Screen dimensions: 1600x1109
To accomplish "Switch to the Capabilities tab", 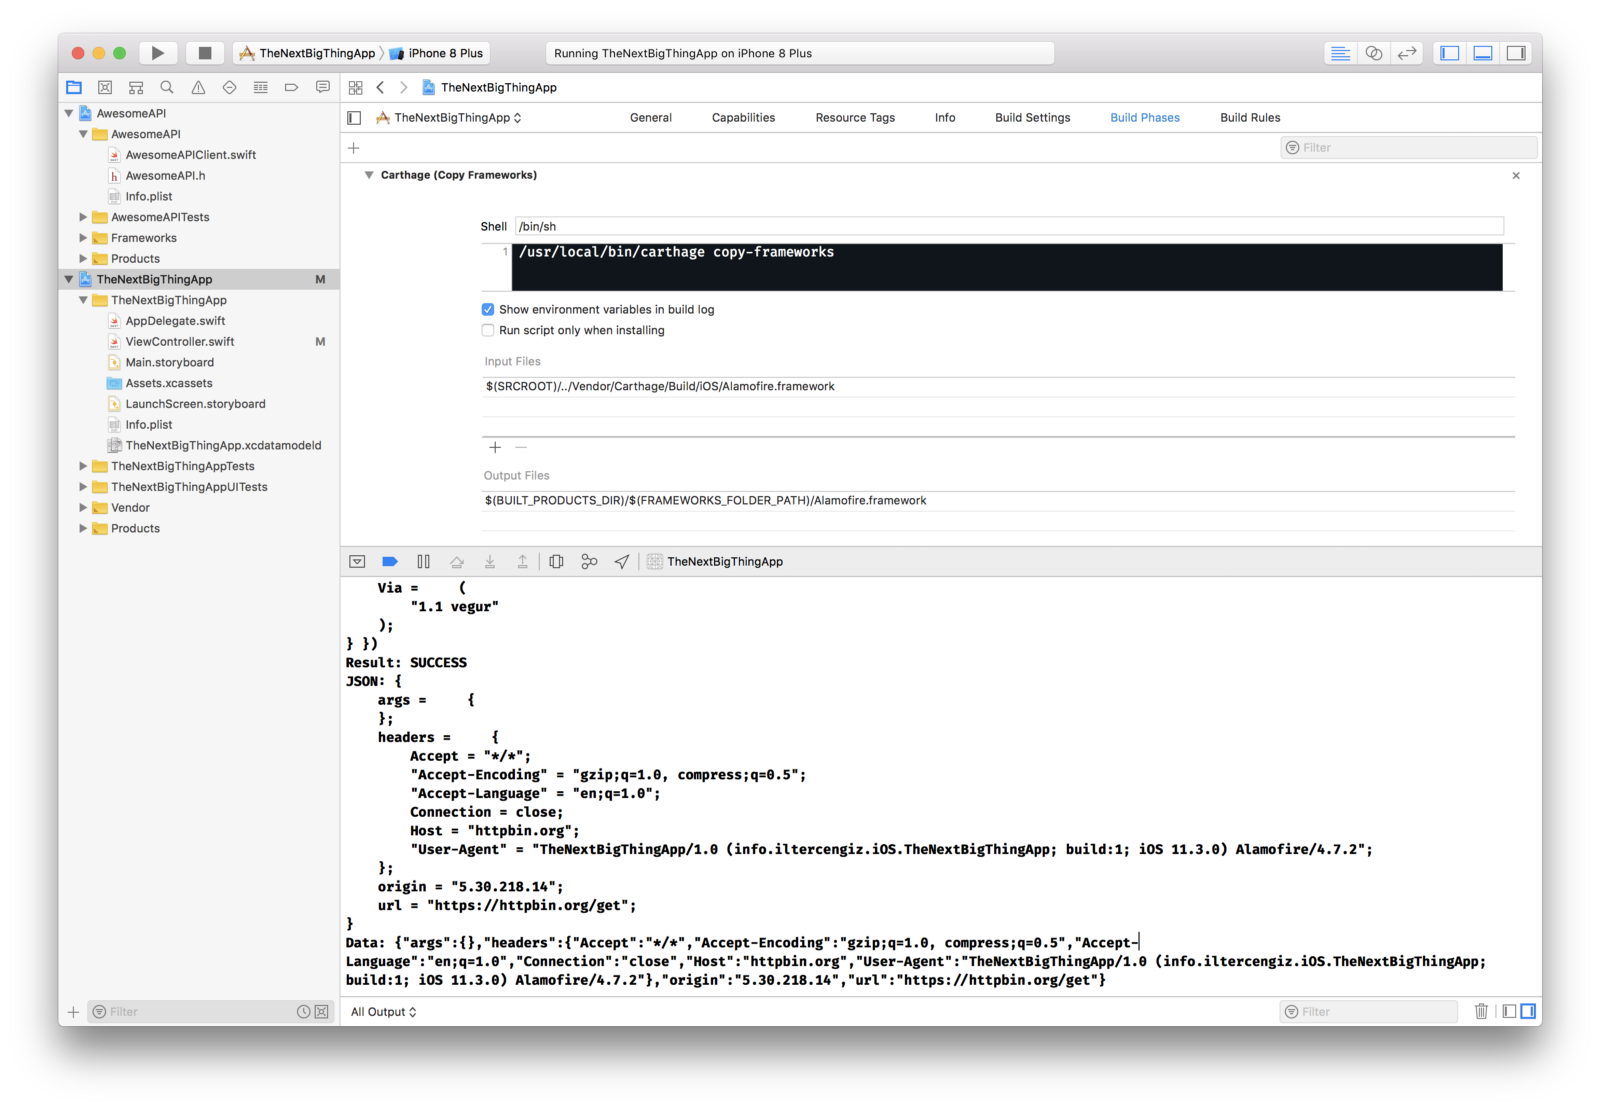I will click(743, 117).
